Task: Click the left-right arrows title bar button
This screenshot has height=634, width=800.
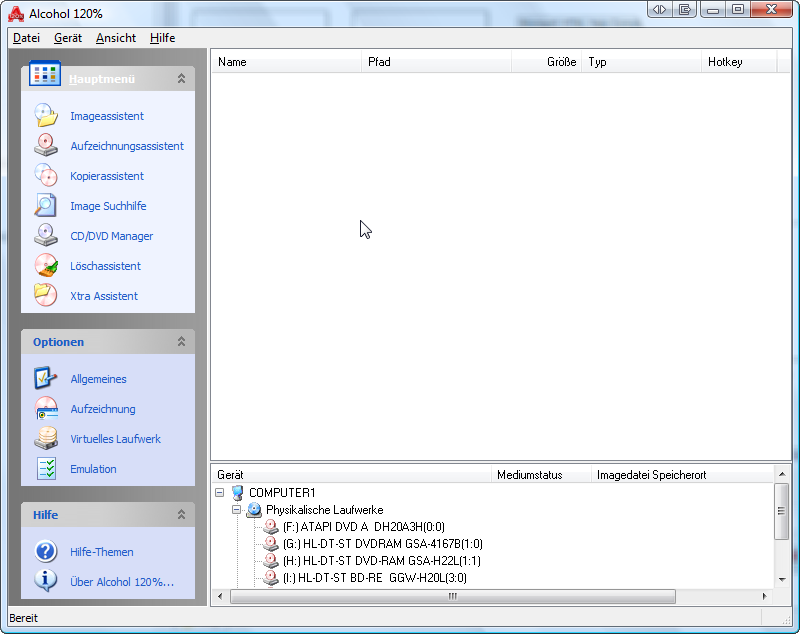Action: point(659,10)
